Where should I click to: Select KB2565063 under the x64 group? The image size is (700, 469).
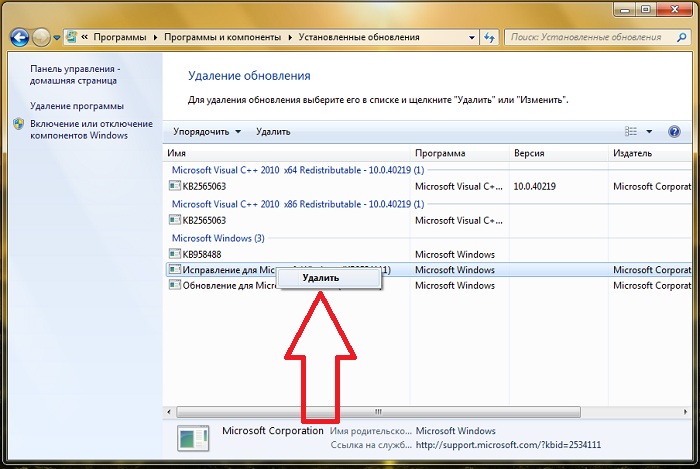click(429, 186)
